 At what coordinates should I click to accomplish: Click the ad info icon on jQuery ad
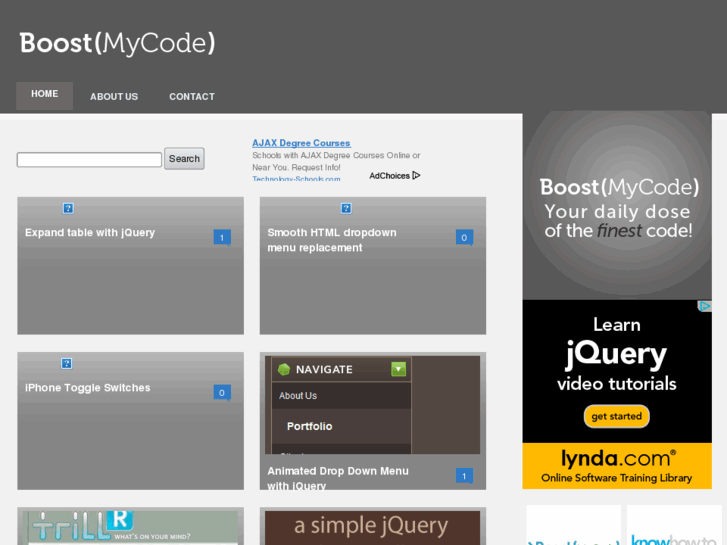point(705,306)
